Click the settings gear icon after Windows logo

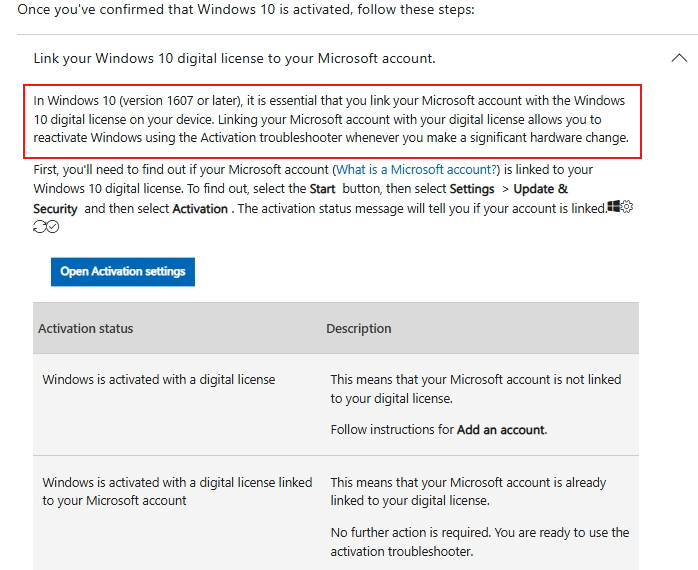click(x=627, y=207)
